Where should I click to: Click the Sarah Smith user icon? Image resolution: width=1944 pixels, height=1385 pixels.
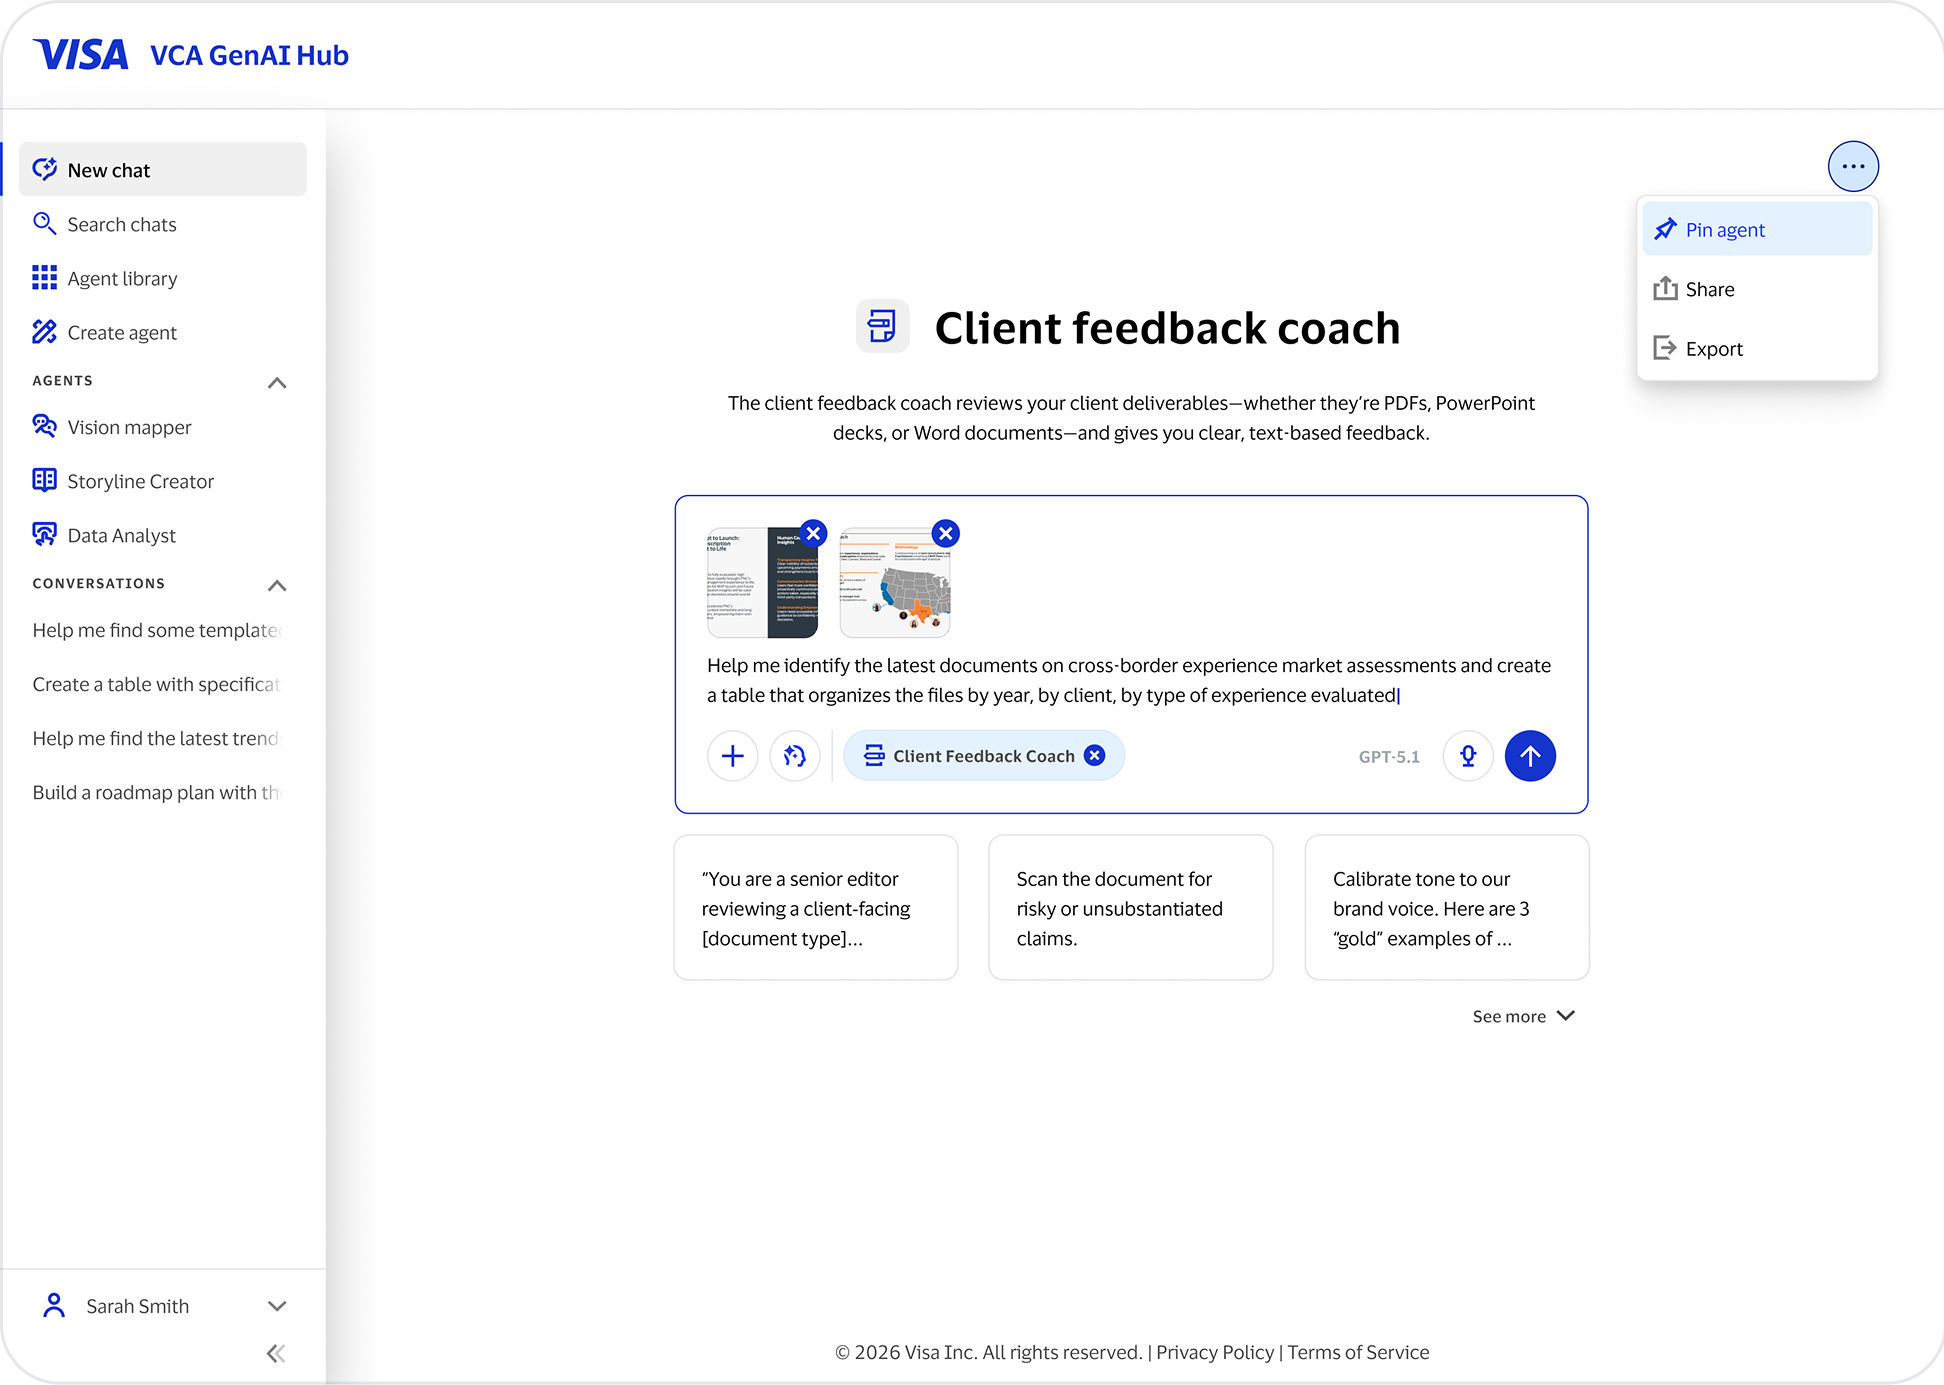pos(54,1305)
